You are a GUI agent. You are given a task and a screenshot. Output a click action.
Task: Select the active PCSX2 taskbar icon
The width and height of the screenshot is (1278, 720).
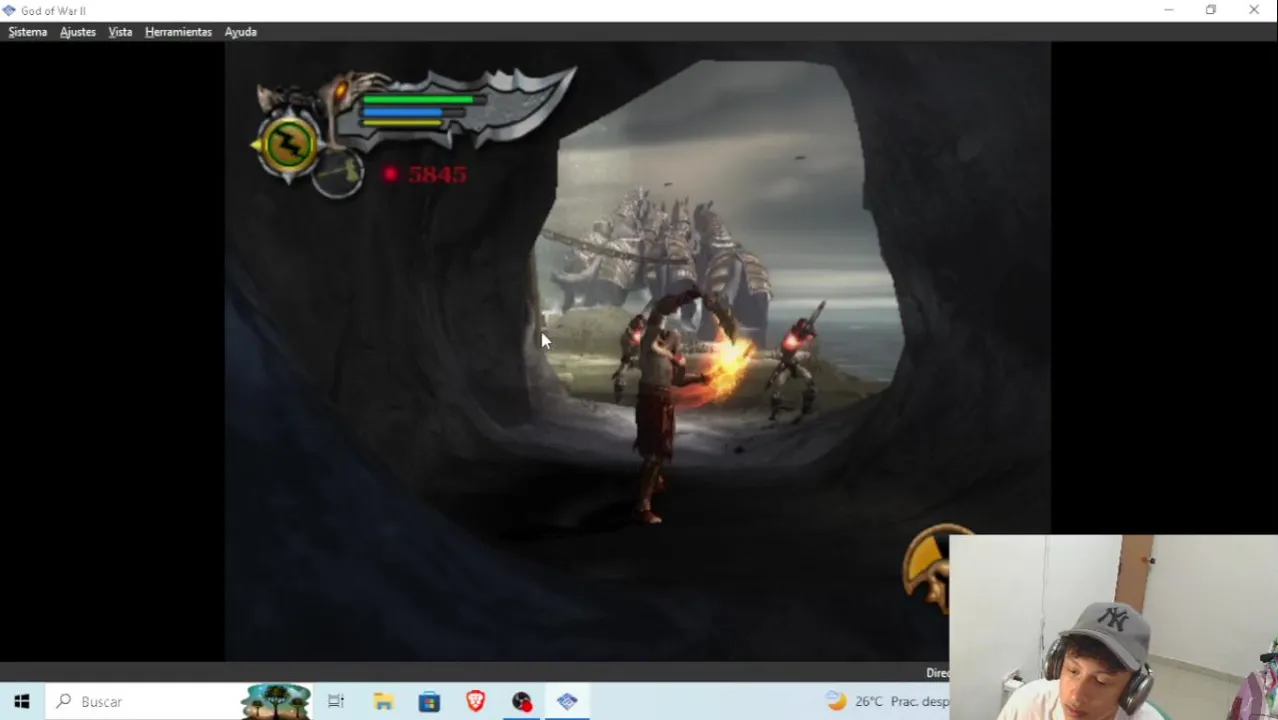(x=567, y=702)
